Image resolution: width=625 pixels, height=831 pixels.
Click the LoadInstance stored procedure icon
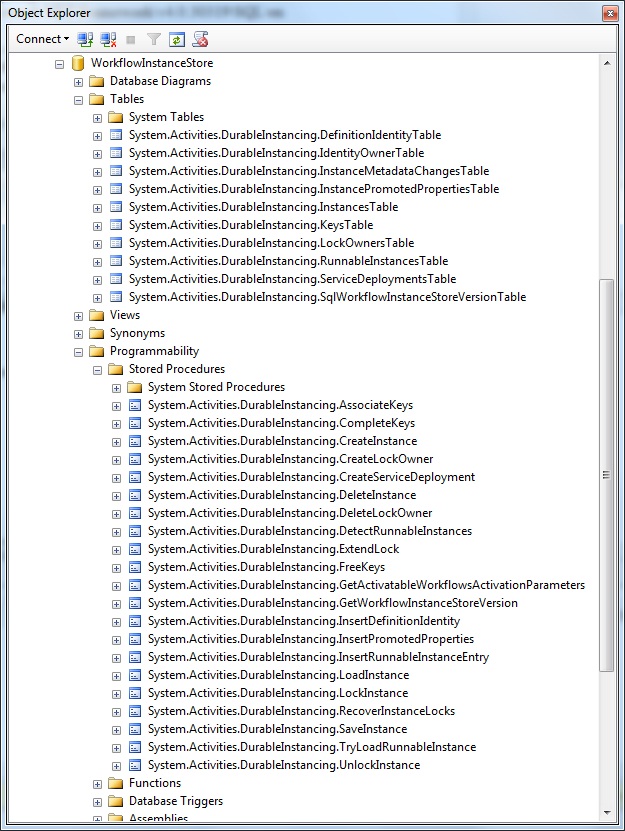coord(135,676)
